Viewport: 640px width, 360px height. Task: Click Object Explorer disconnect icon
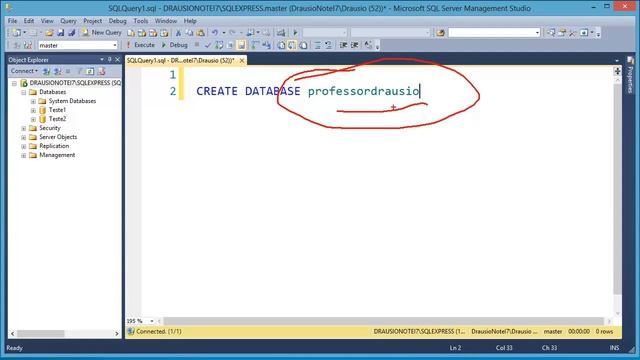coord(58,71)
